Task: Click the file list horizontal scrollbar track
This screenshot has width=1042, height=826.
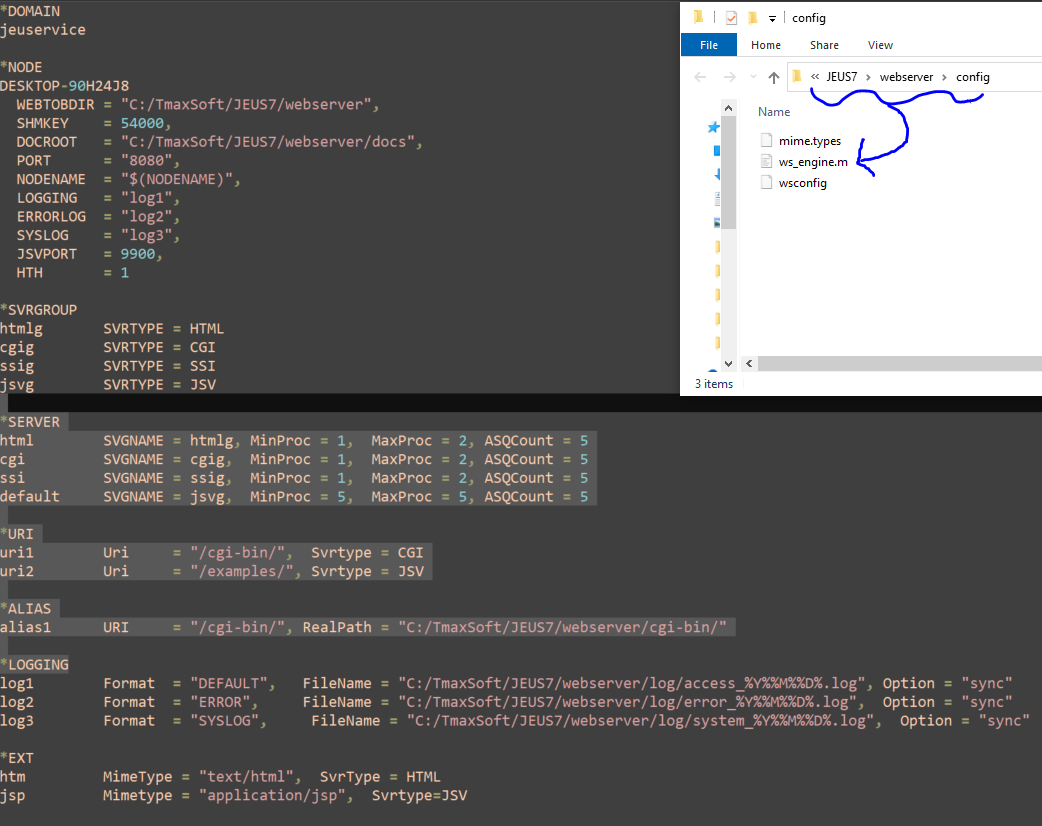Action: click(900, 363)
